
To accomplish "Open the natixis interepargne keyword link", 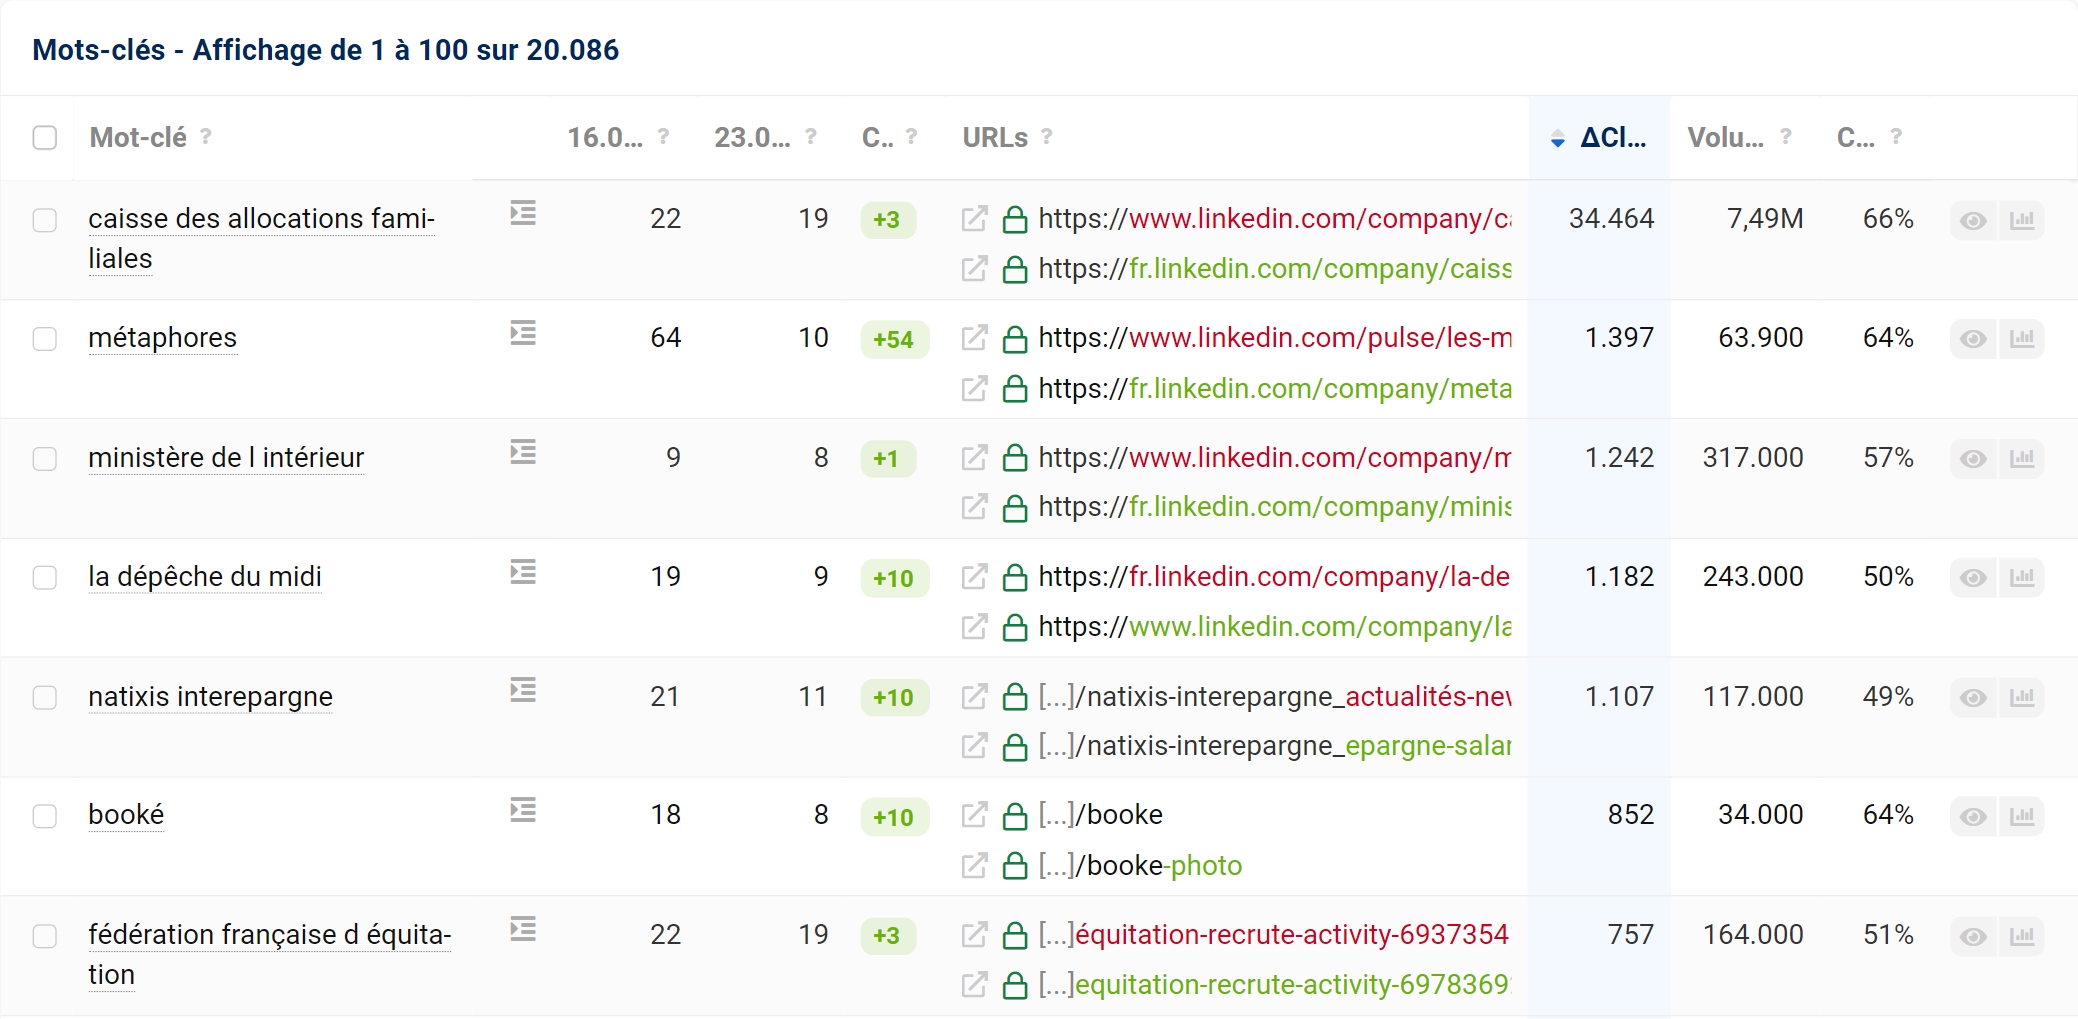I will coord(210,696).
